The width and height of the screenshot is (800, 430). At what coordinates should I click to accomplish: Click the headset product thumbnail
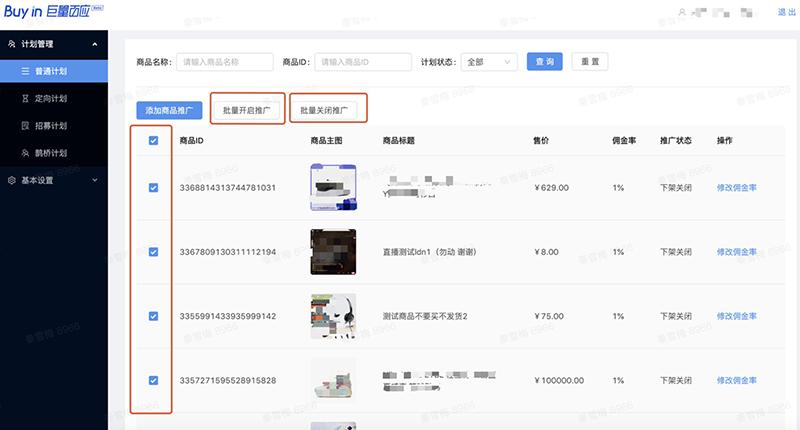tap(333, 316)
